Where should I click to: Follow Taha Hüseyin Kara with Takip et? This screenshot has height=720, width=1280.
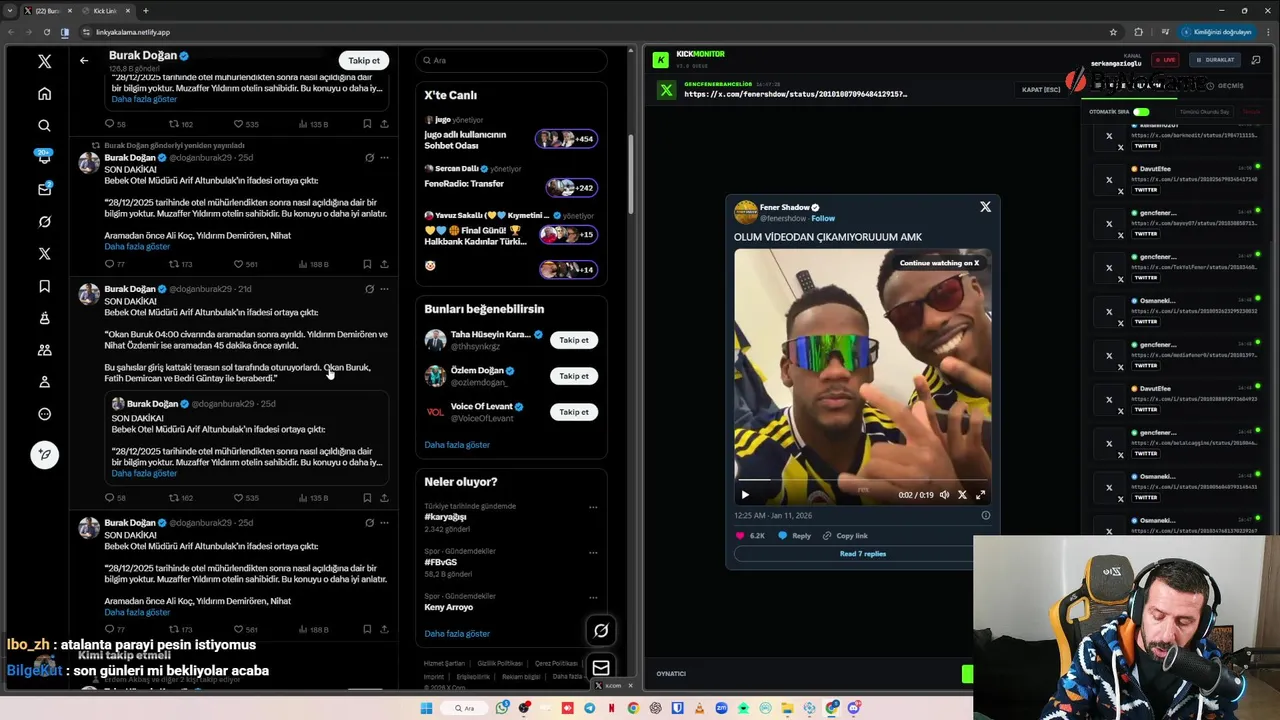click(x=574, y=340)
